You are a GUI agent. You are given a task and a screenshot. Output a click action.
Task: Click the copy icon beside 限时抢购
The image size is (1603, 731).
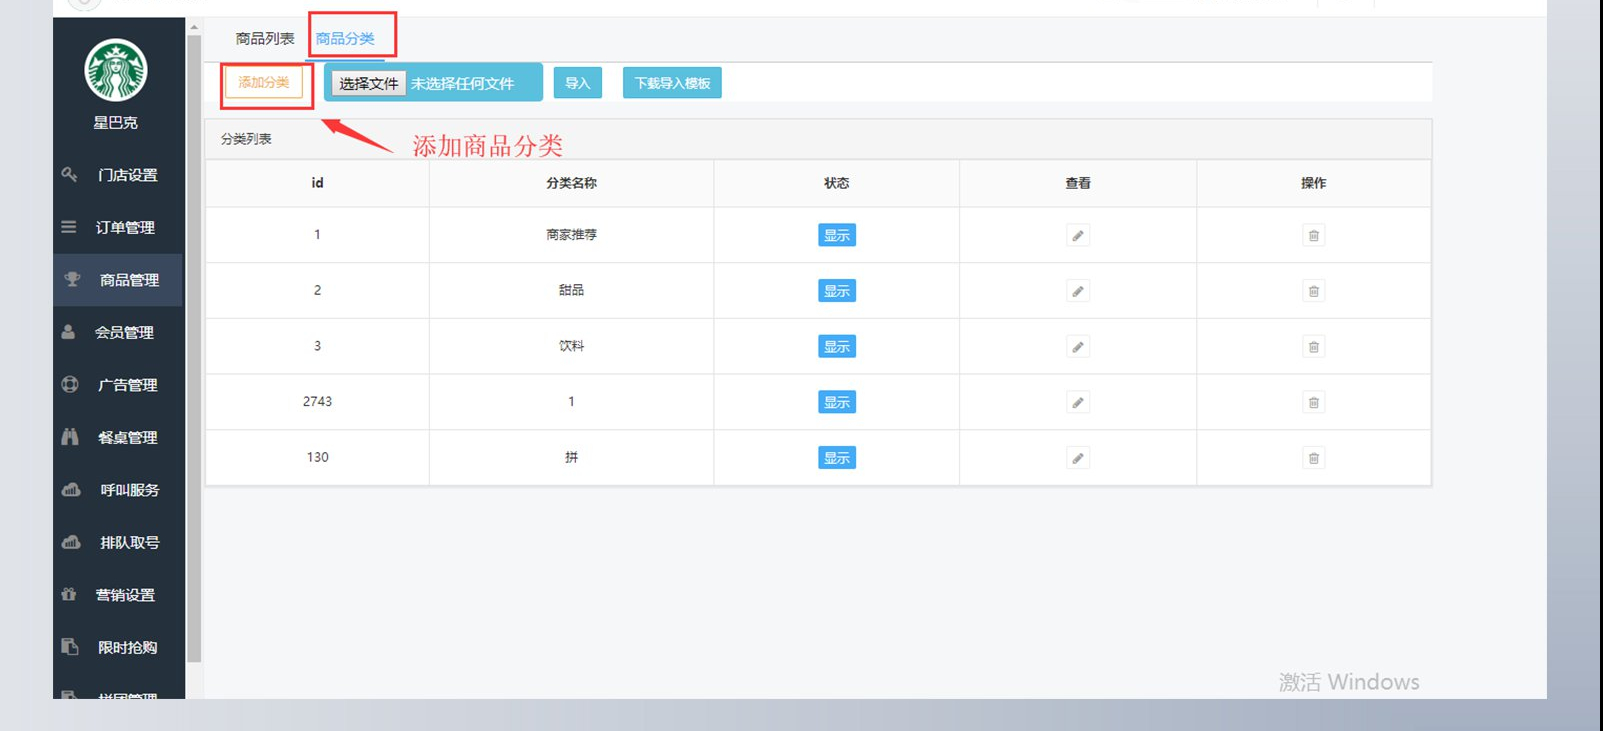pyautogui.click(x=70, y=647)
